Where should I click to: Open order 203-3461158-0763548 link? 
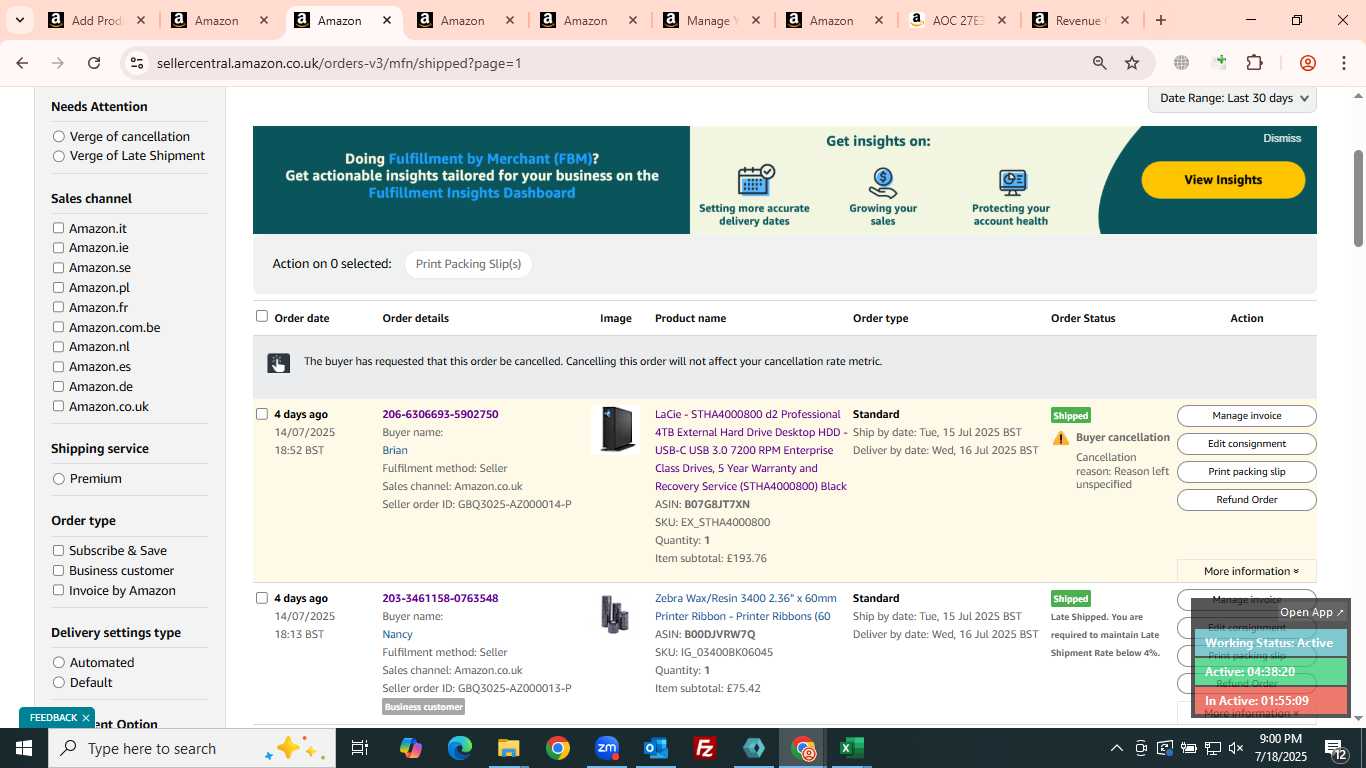(440, 598)
